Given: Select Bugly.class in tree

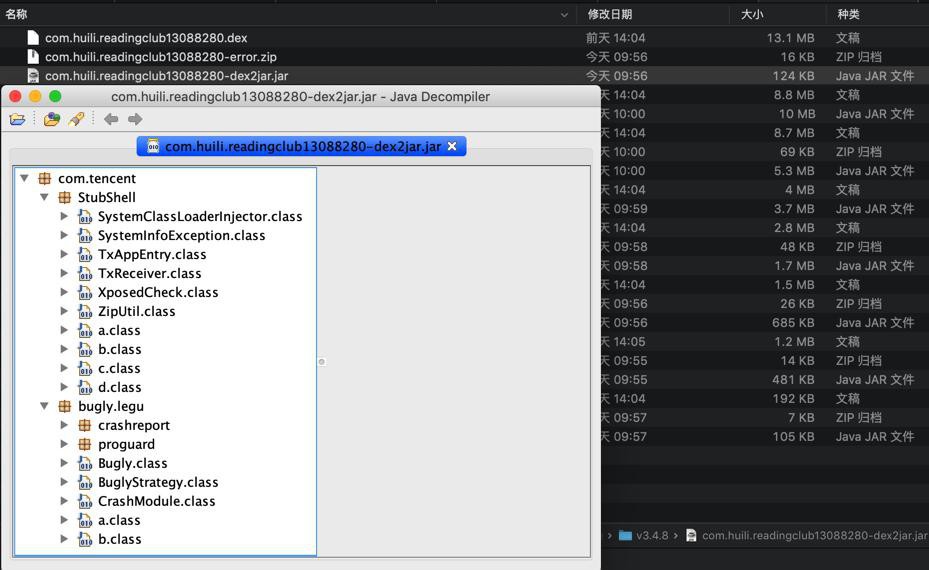Looking at the screenshot, I should 133,463.
